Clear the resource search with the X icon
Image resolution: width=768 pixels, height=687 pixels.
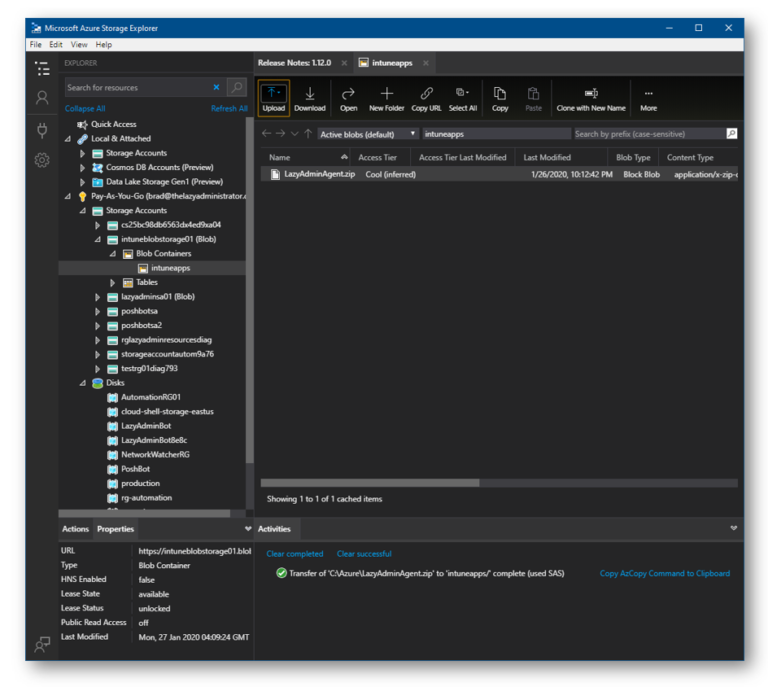pos(216,87)
